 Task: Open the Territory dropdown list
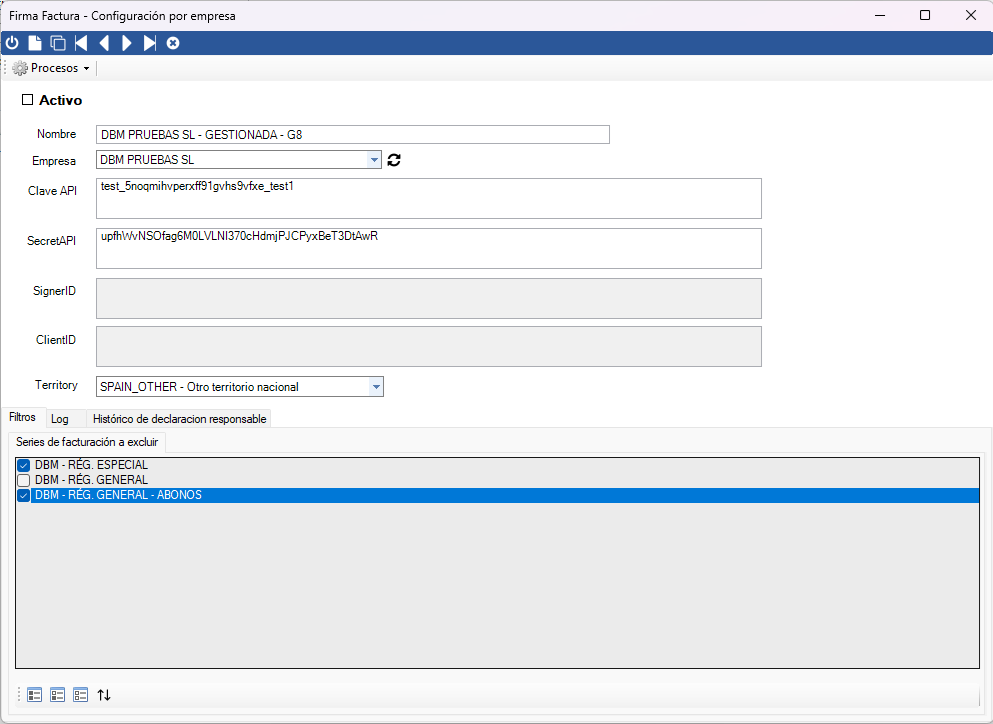point(376,387)
